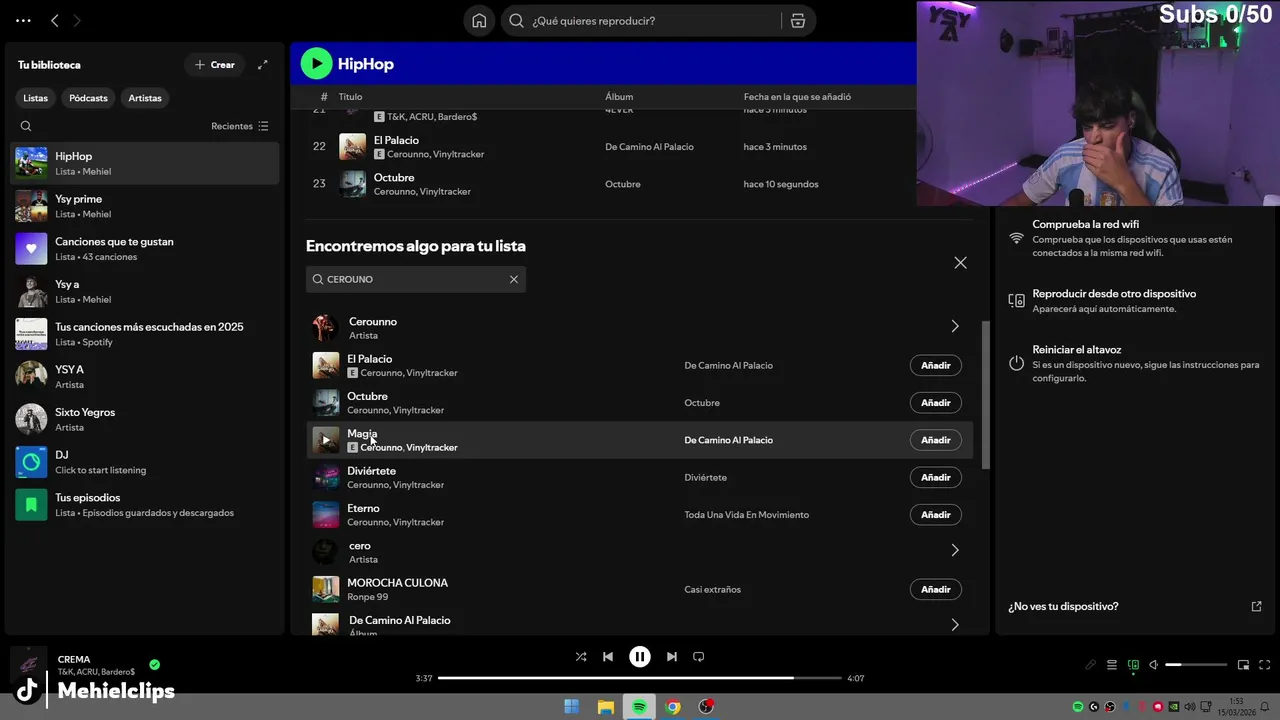The width and height of the screenshot is (1280, 720).
Task: Open Tus canciones más escuchadas en 2025
Action: click(x=145, y=334)
